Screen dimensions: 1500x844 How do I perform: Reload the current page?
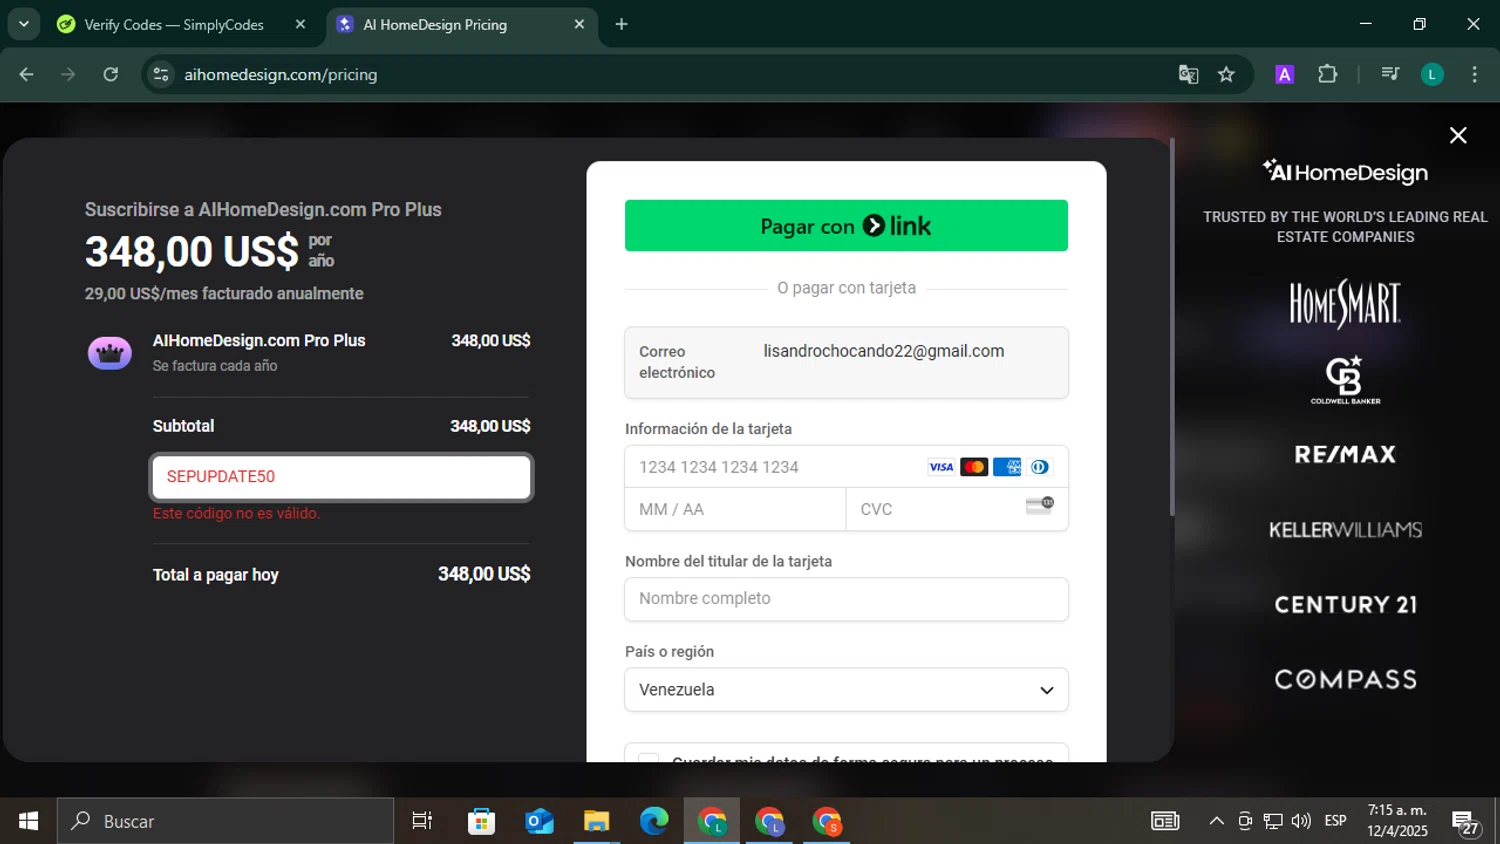coord(111,74)
